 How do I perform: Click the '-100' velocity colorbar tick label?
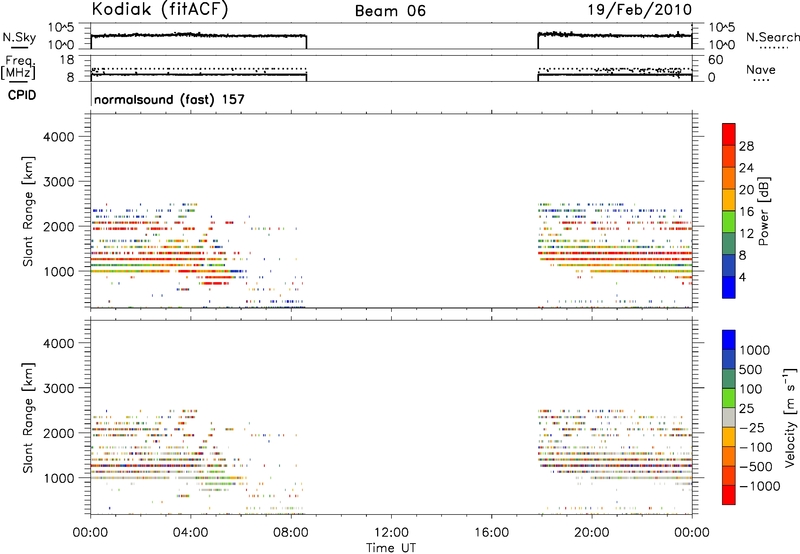[x=756, y=447]
